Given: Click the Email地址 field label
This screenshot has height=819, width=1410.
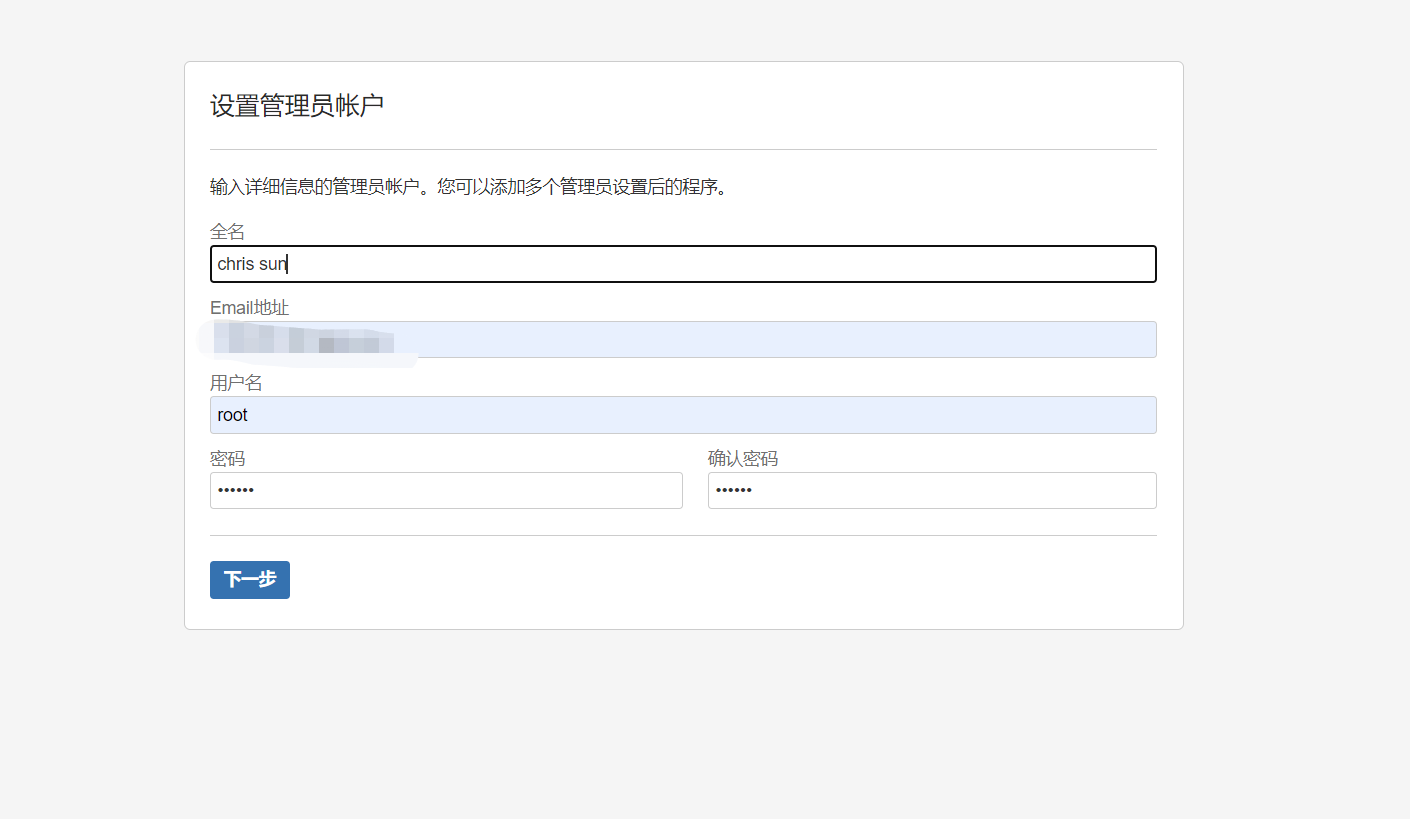Looking at the screenshot, I should 249,307.
